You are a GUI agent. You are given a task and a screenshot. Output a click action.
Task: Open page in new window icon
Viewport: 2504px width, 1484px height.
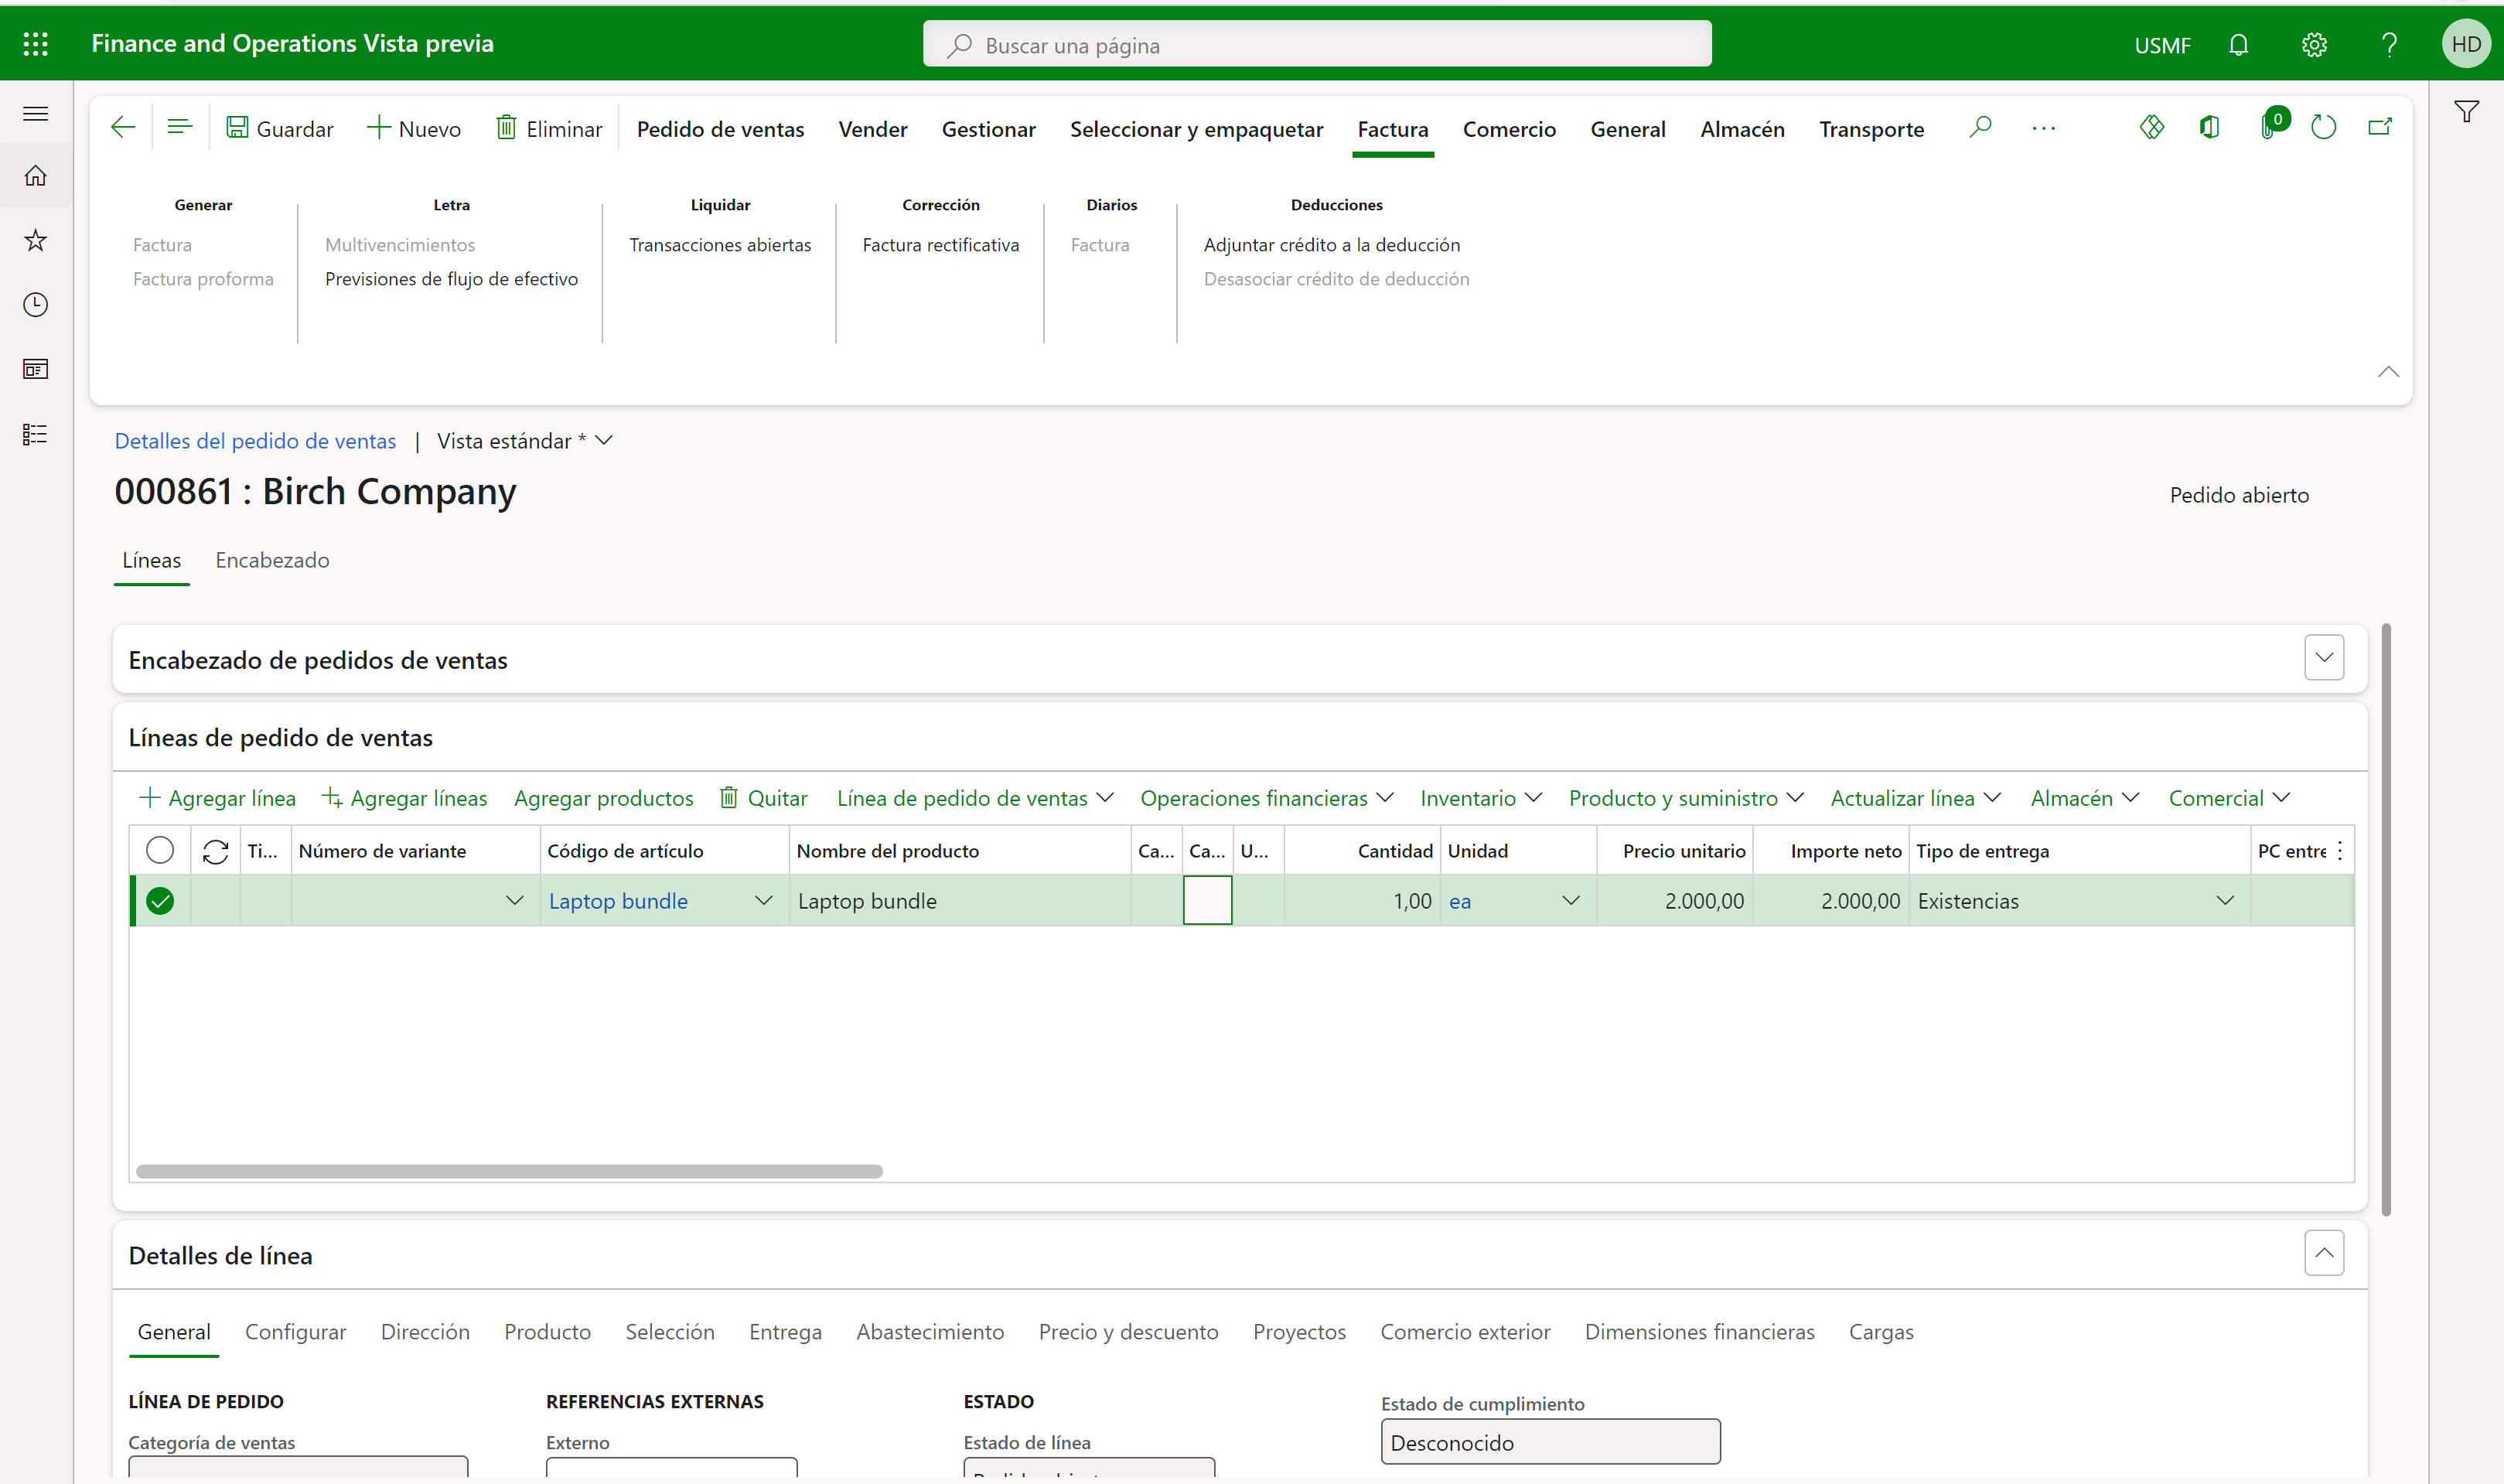[x=2380, y=128]
